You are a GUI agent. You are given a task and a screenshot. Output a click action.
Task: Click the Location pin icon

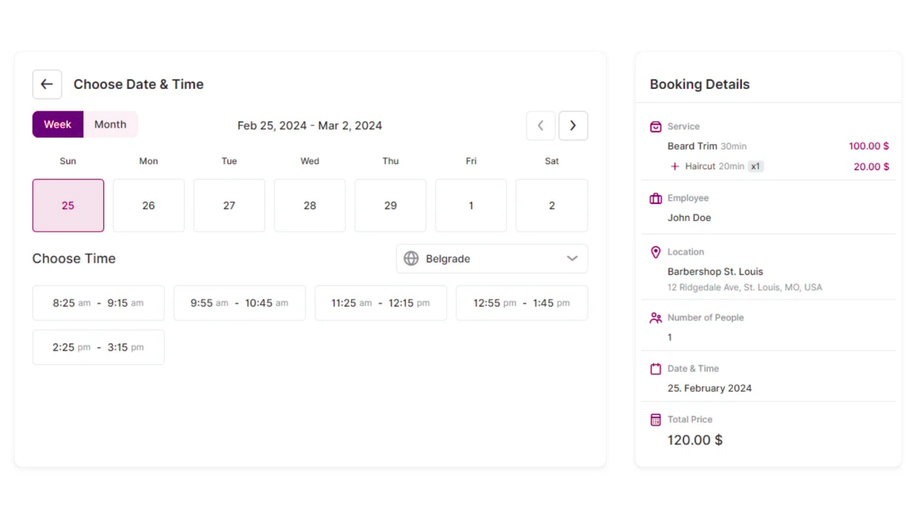(656, 253)
